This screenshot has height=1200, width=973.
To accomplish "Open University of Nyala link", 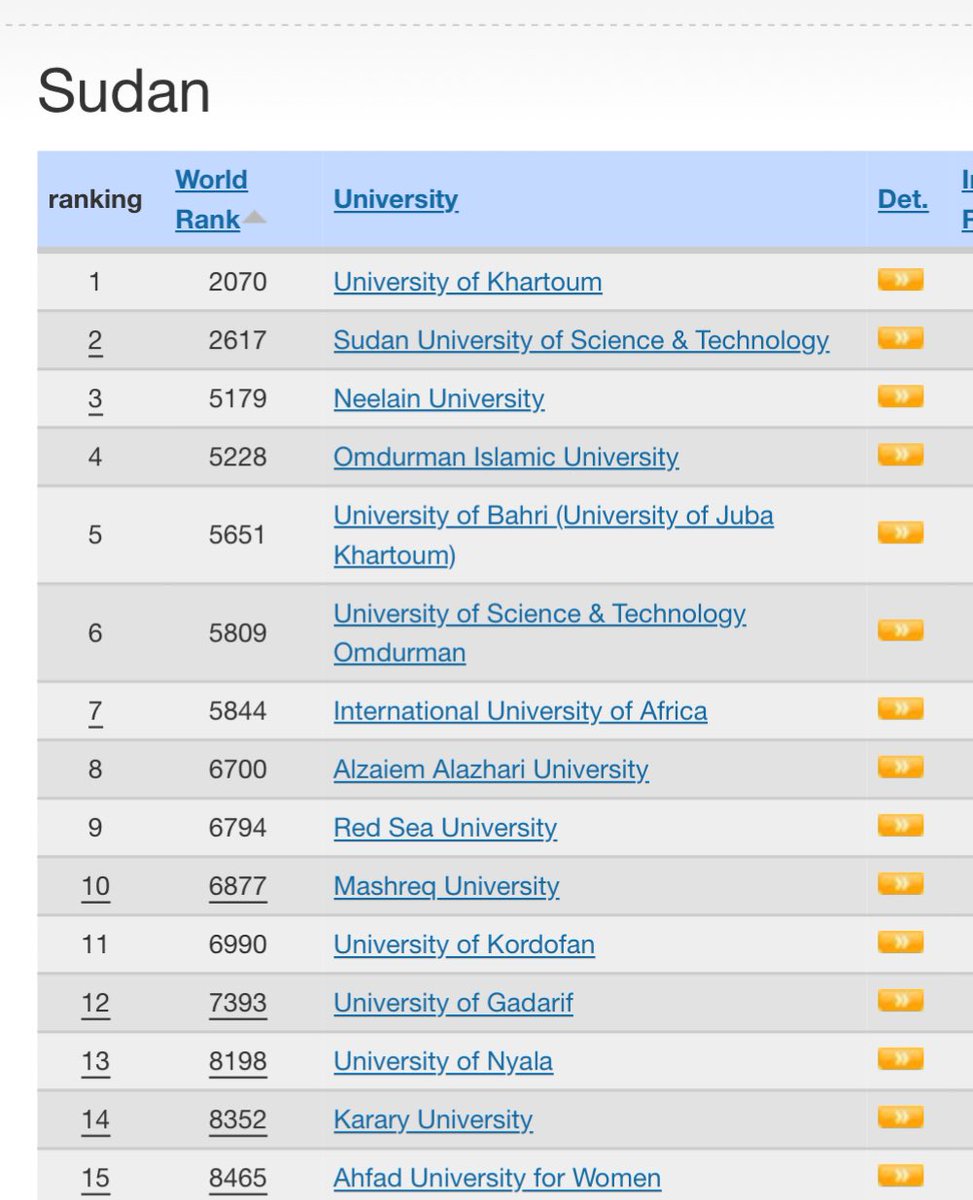I will [x=443, y=1061].
